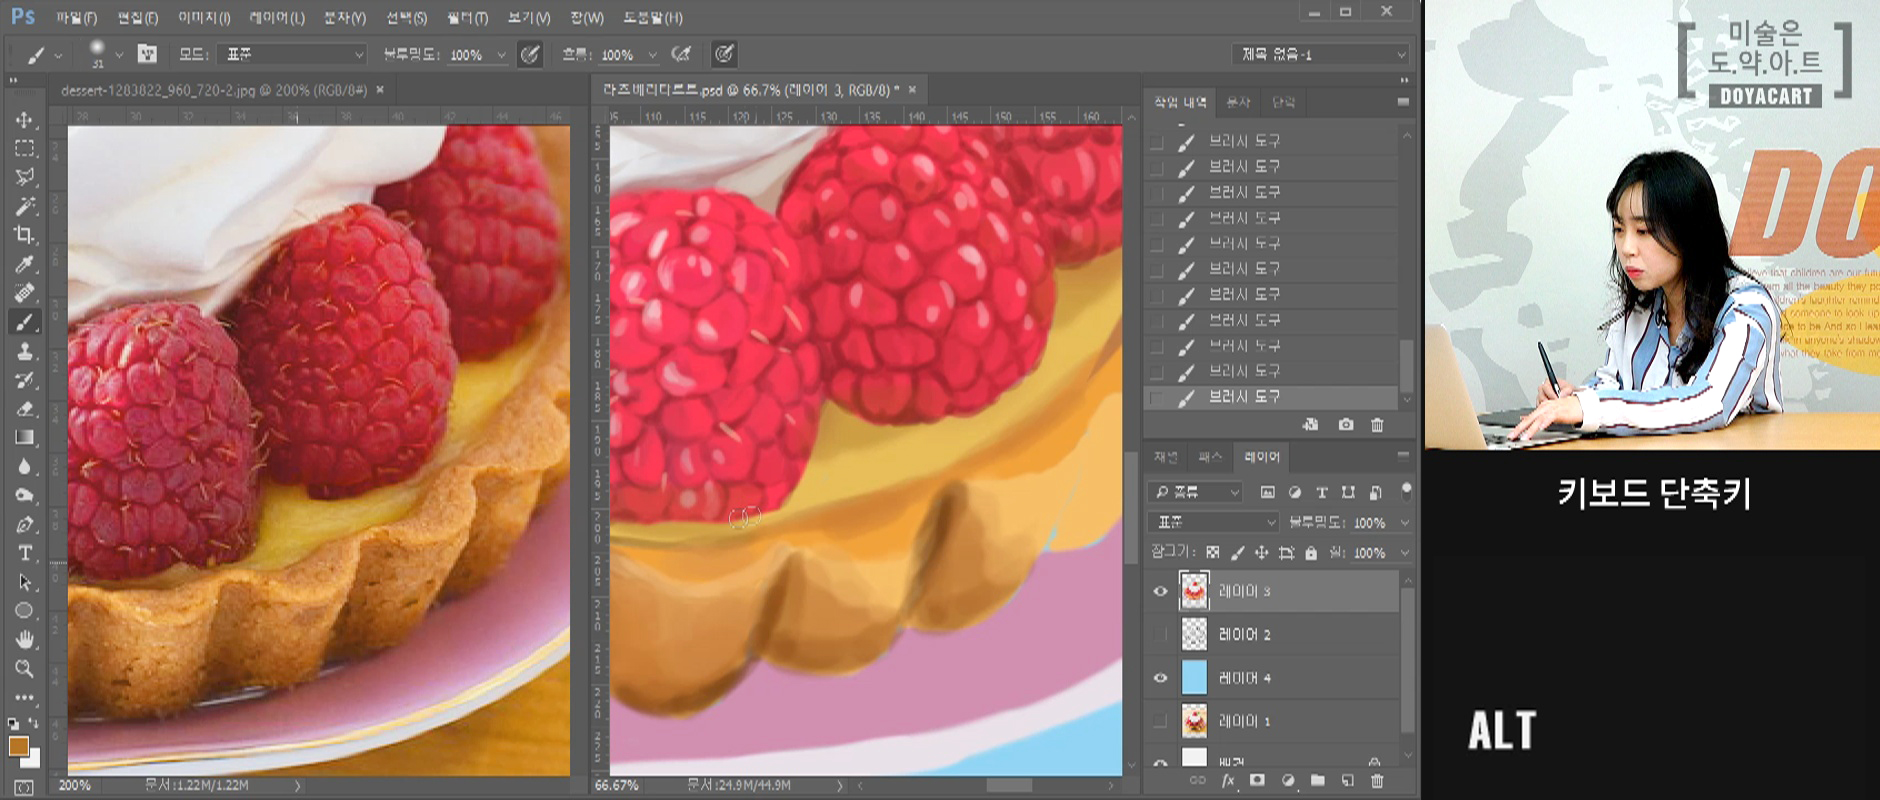Open the 파일(F) menu
Screen dimensions: 1880x800
point(76,17)
